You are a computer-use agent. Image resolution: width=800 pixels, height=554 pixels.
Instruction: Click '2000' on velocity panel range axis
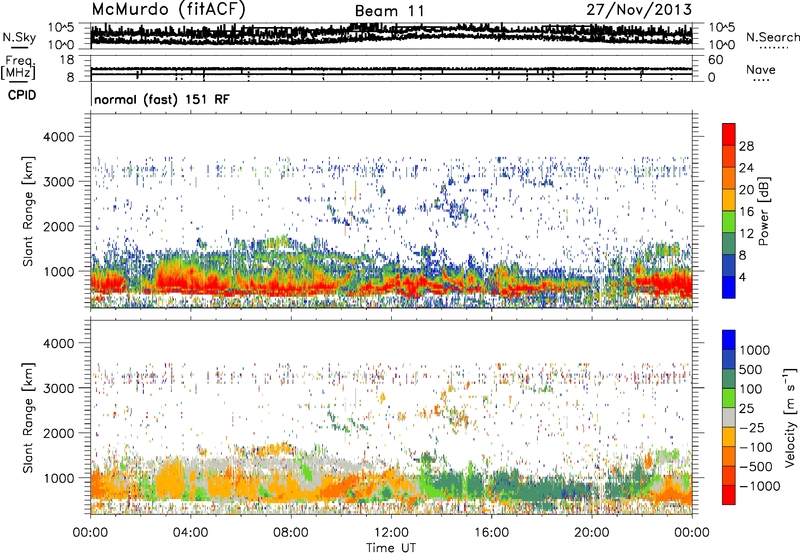point(58,433)
